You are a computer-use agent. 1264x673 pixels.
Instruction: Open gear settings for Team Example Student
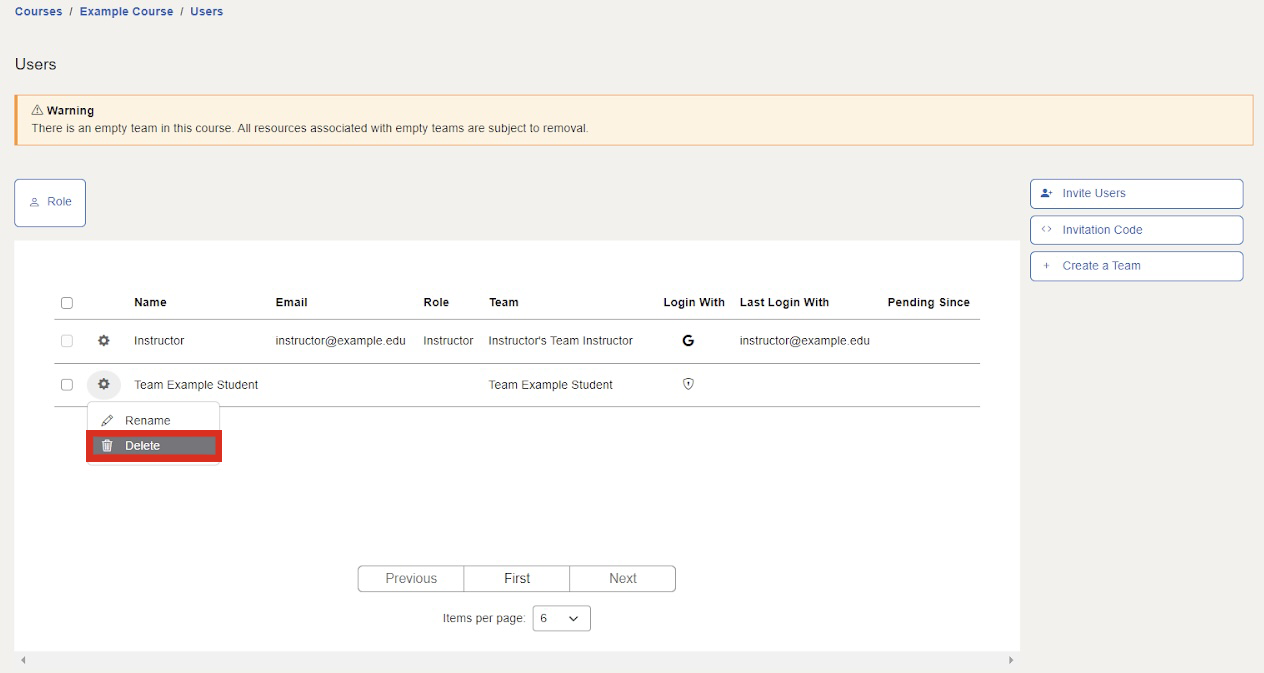[x=103, y=384]
